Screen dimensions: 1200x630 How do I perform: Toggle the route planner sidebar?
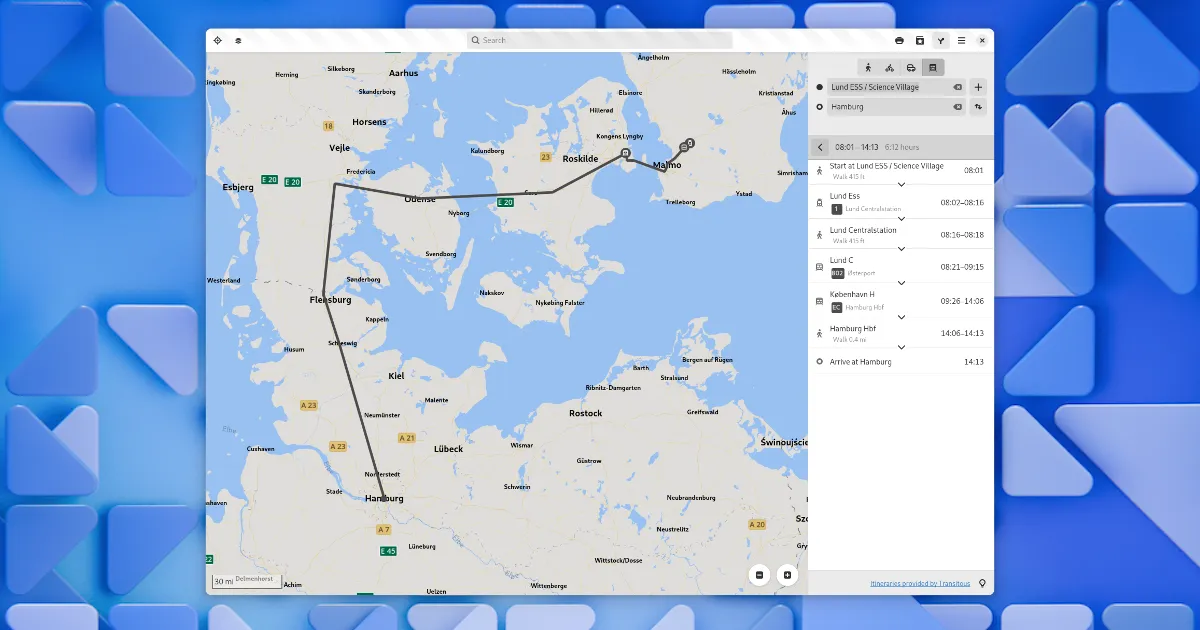tap(941, 41)
